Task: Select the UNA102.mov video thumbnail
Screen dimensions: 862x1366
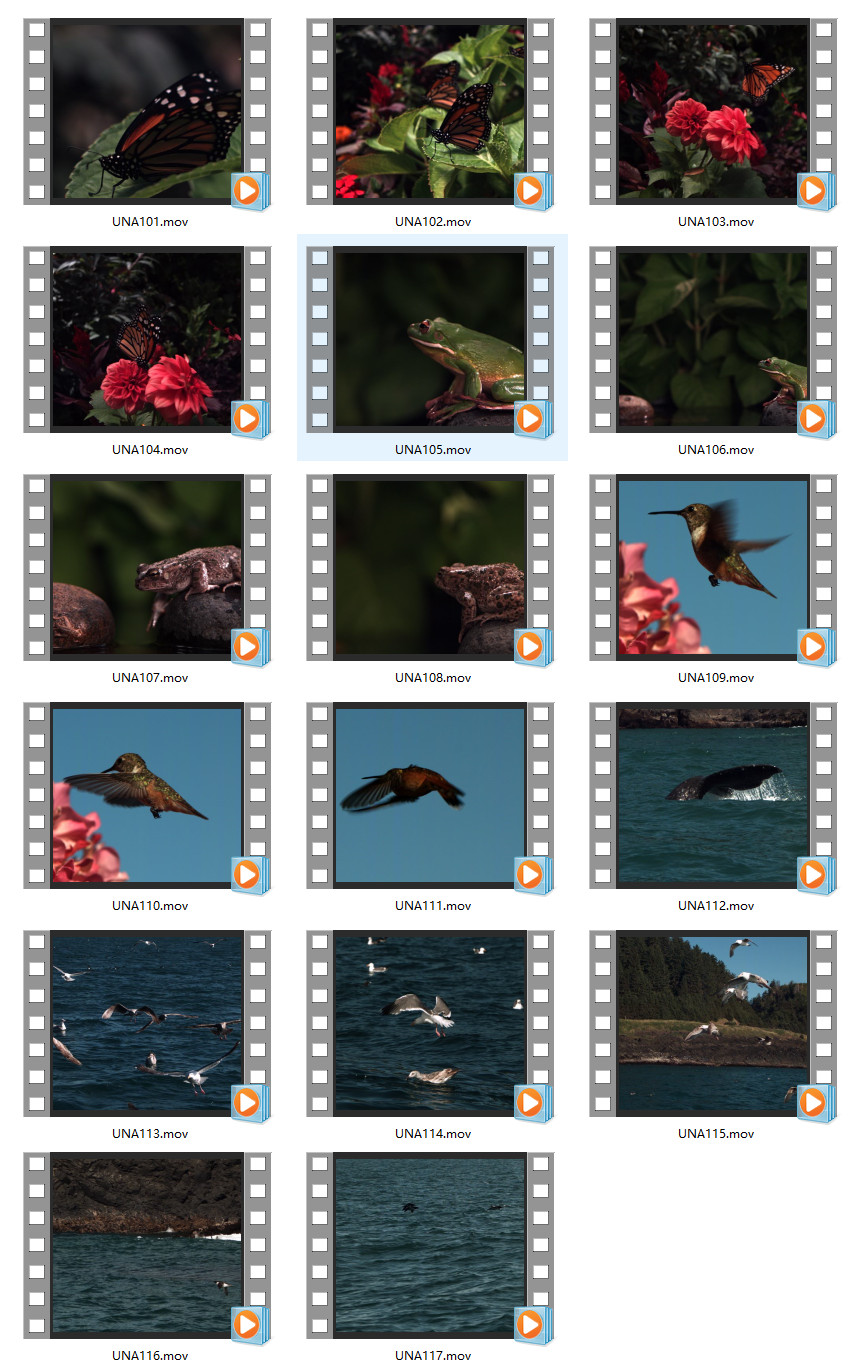Action: (429, 111)
